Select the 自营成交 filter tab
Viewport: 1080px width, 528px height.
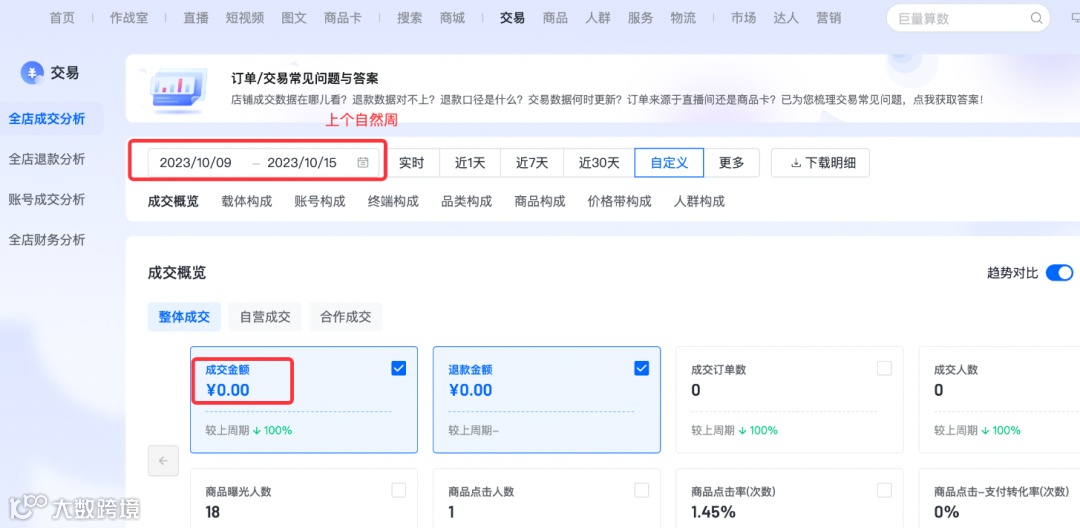[x=265, y=317]
